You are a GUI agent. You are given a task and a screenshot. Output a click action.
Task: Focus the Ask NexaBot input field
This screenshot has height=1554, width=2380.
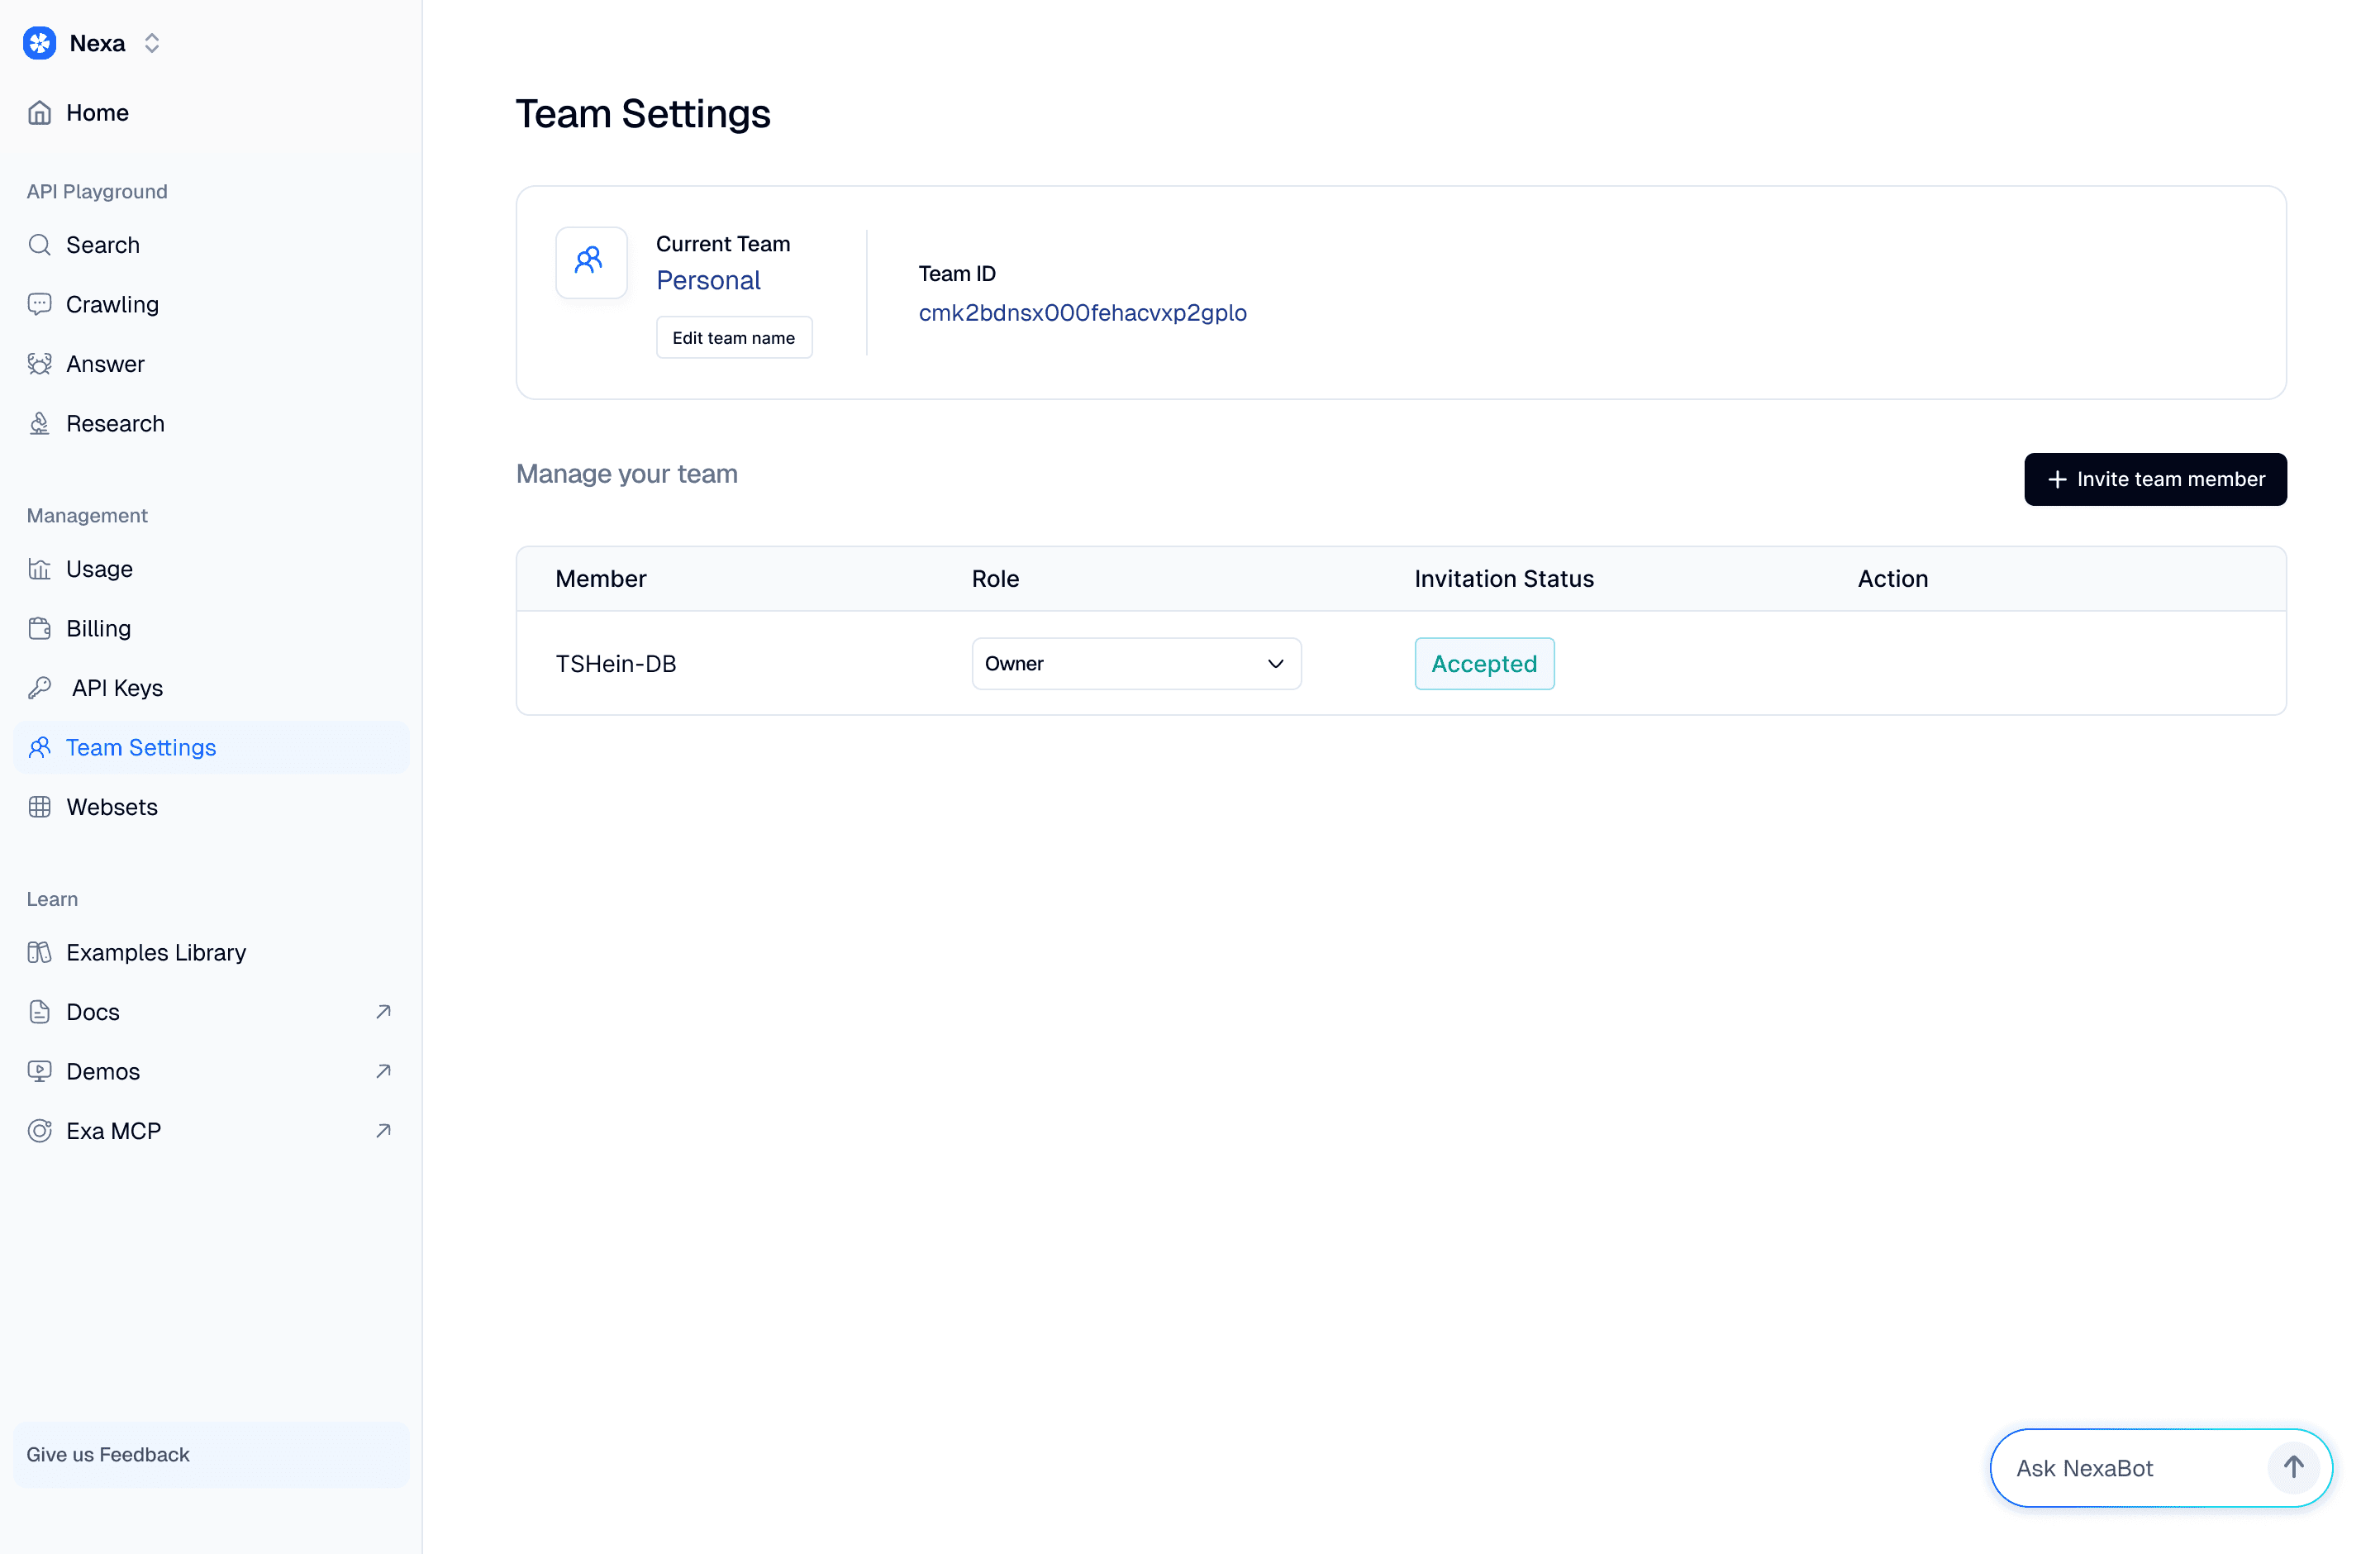click(2130, 1468)
